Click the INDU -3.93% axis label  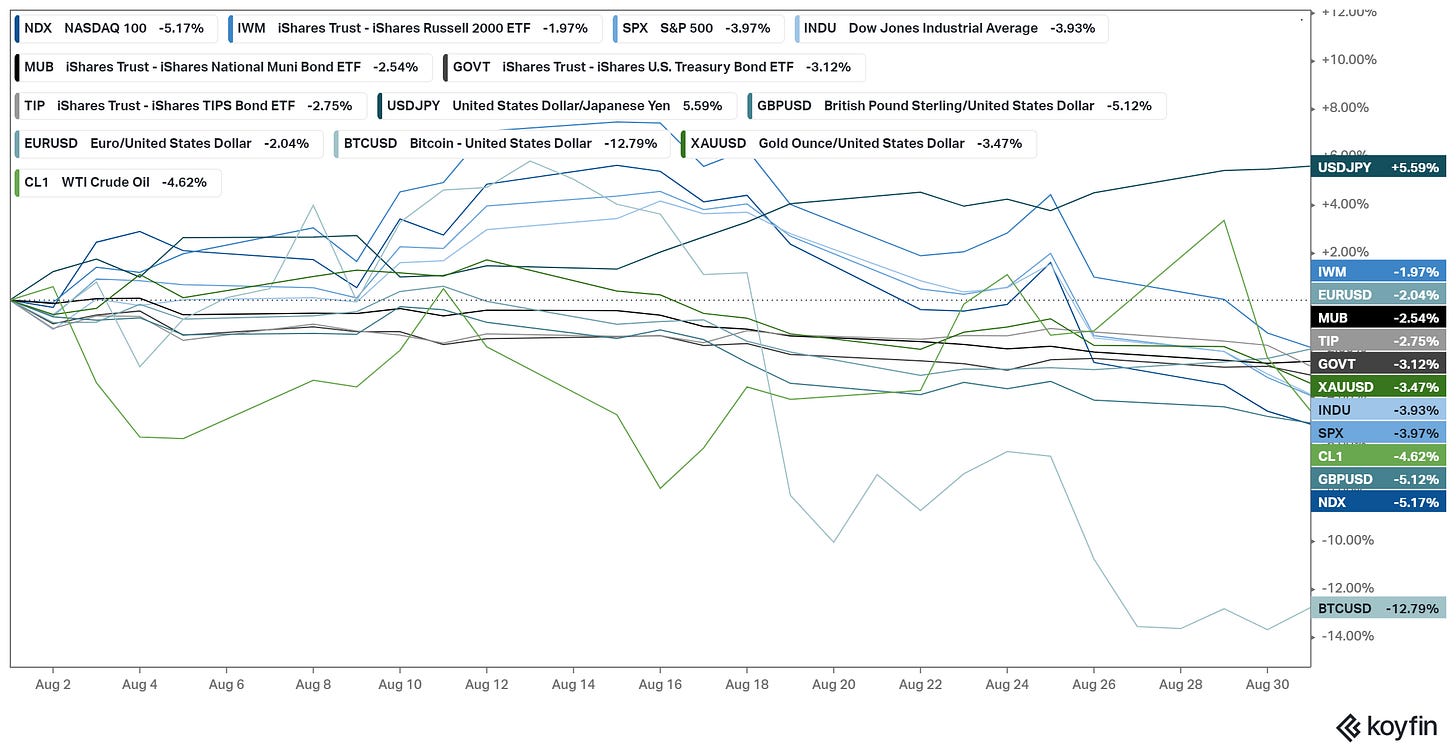pyautogui.click(x=1377, y=410)
